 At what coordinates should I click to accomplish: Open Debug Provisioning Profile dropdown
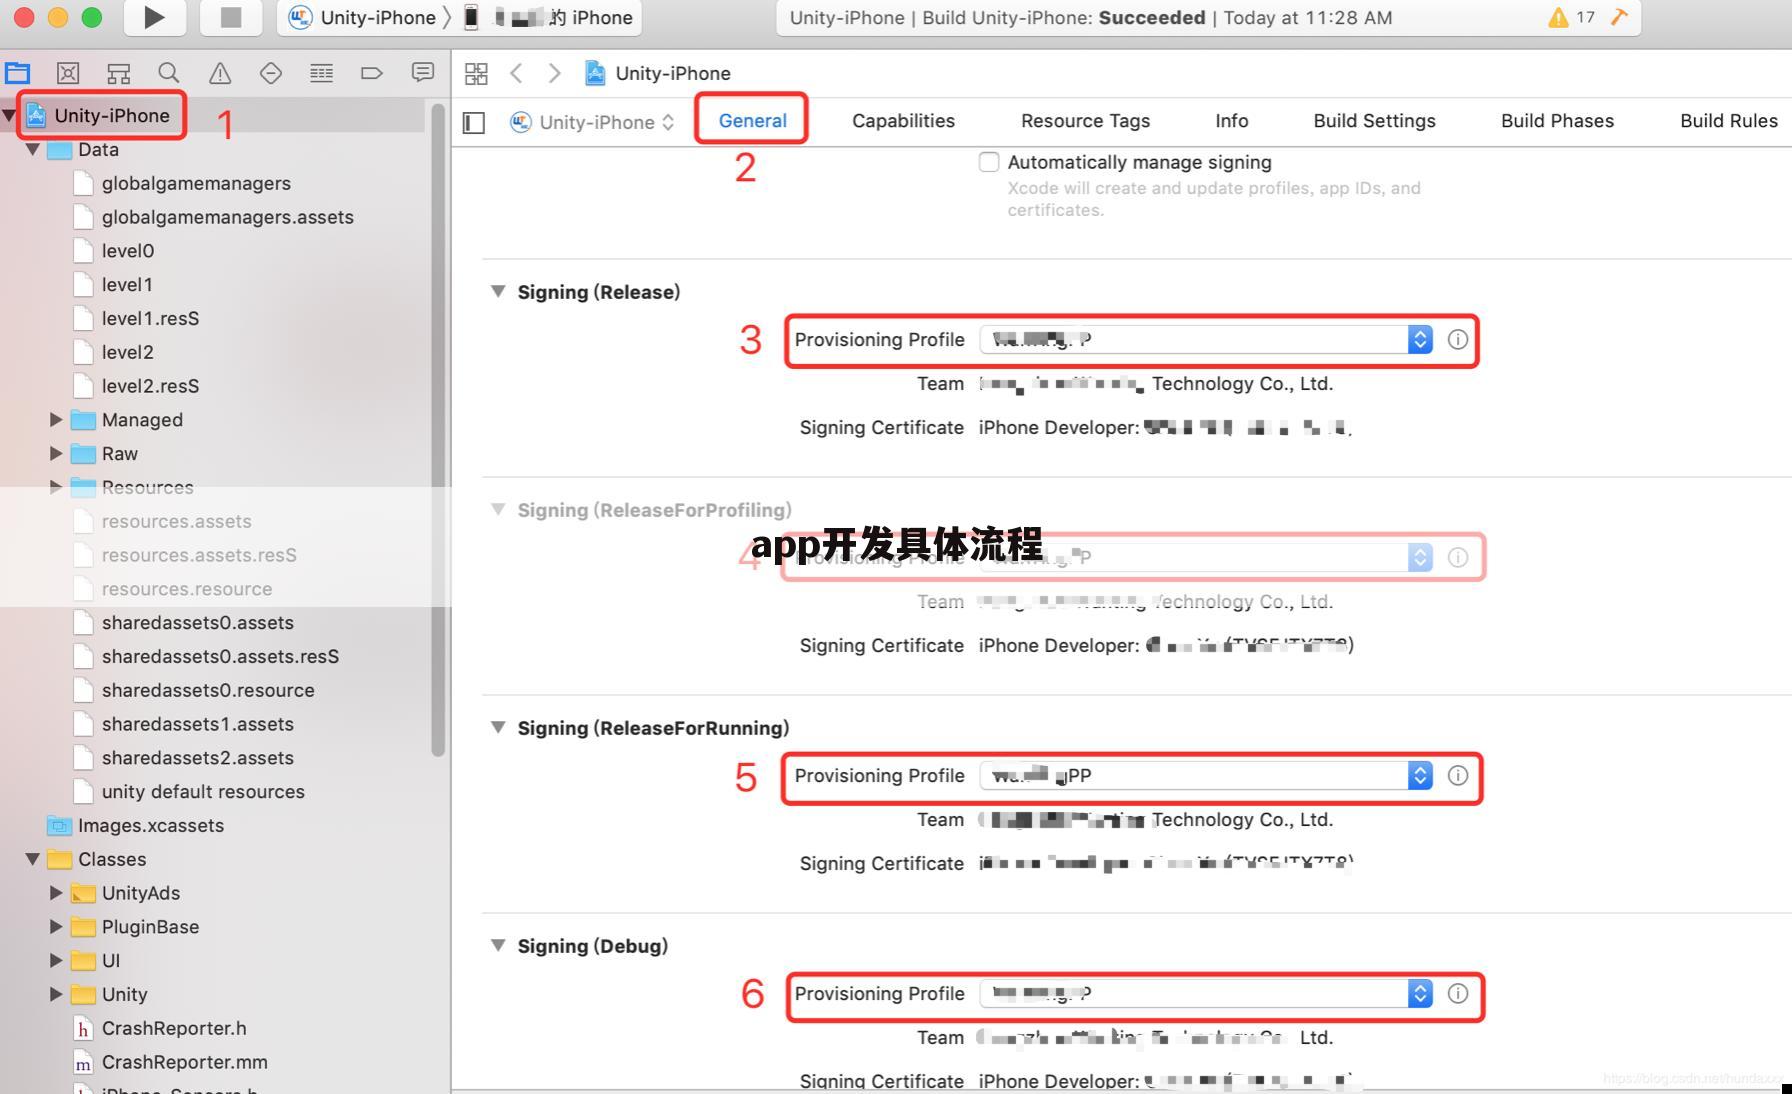tap(1206, 994)
